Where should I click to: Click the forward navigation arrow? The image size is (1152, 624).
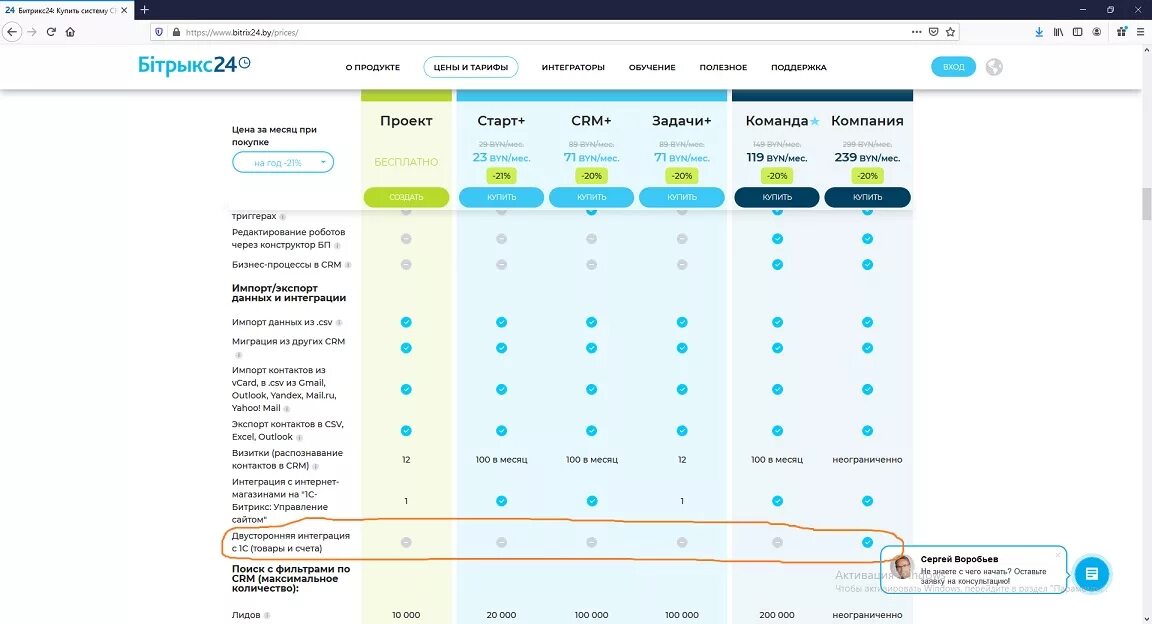(32, 32)
